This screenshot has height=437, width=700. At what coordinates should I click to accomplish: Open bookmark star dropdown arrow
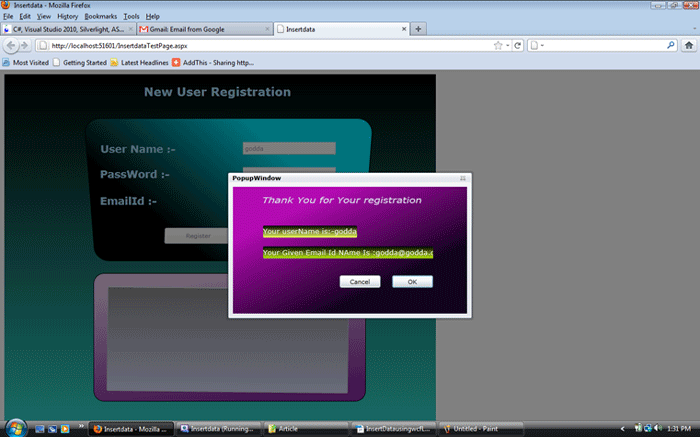point(508,46)
